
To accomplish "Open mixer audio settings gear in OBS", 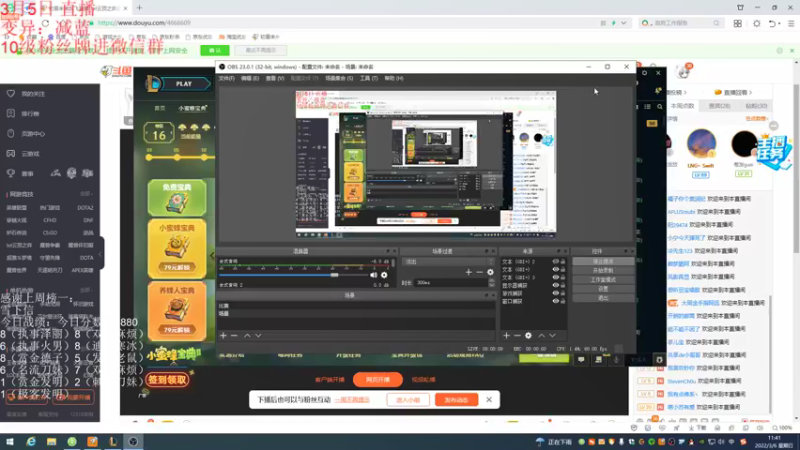I will (x=384, y=275).
